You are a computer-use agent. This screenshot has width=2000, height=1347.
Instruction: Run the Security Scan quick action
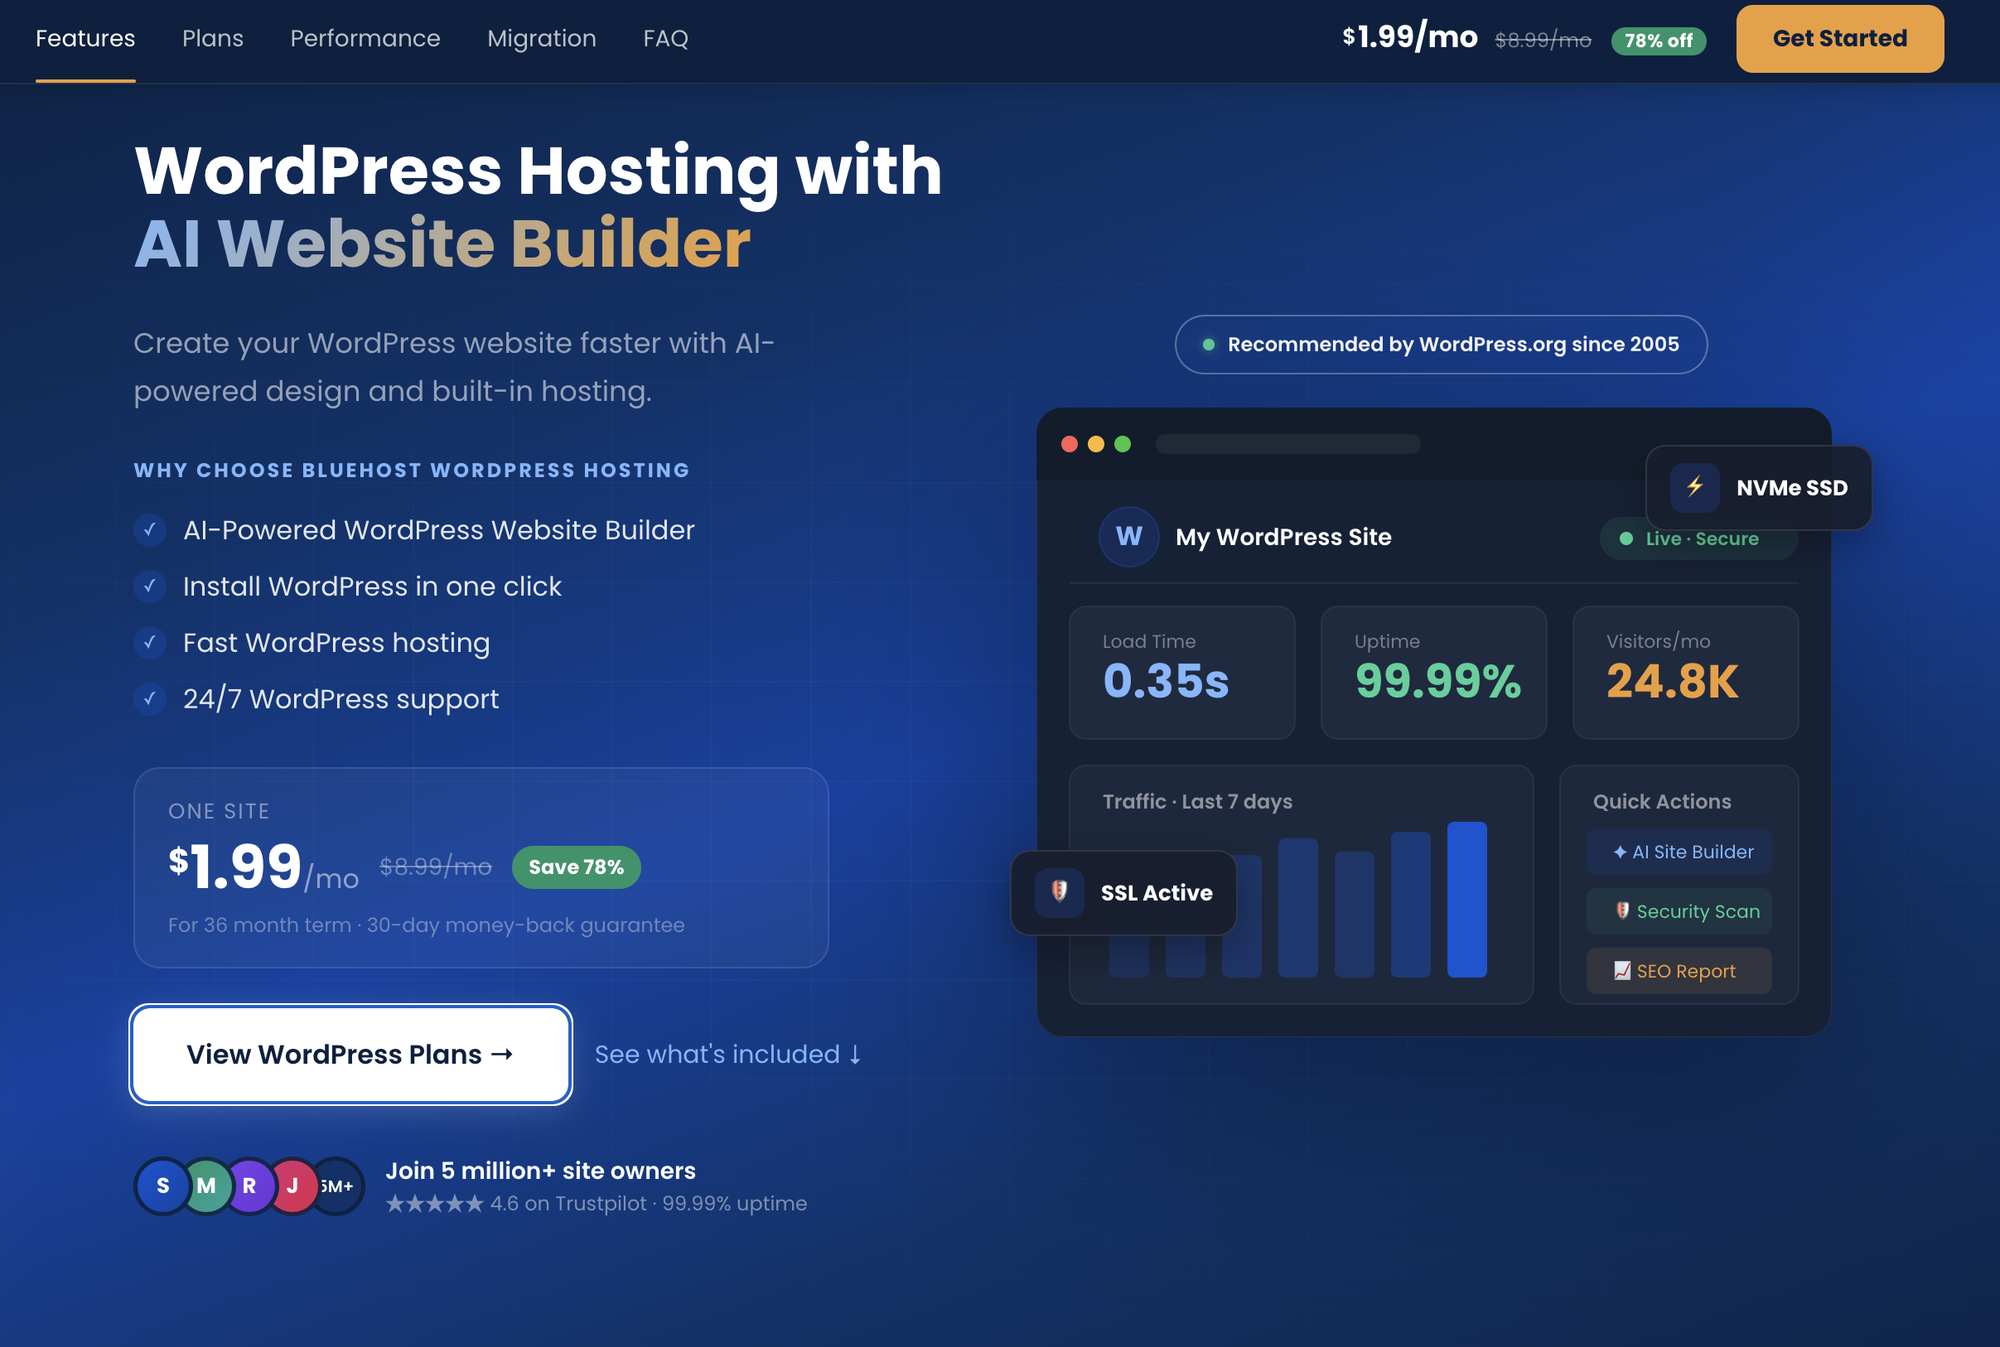tap(1679, 911)
